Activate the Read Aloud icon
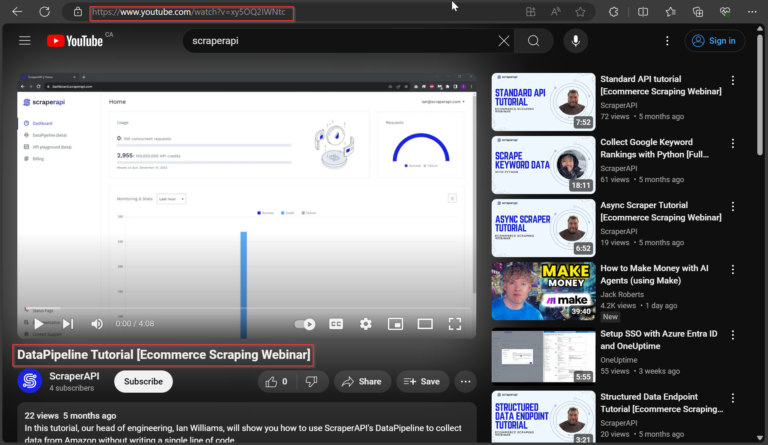768x445 pixels. (x=555, y=12)
